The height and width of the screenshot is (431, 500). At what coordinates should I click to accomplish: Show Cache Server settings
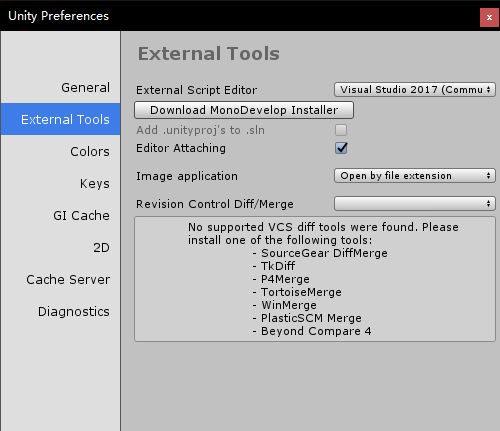(68, 280)
